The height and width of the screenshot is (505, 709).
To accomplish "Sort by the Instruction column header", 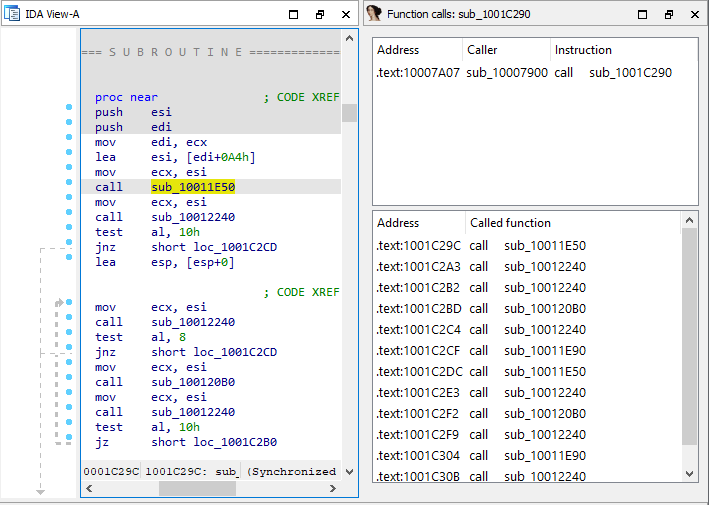I will coord(583,50).
